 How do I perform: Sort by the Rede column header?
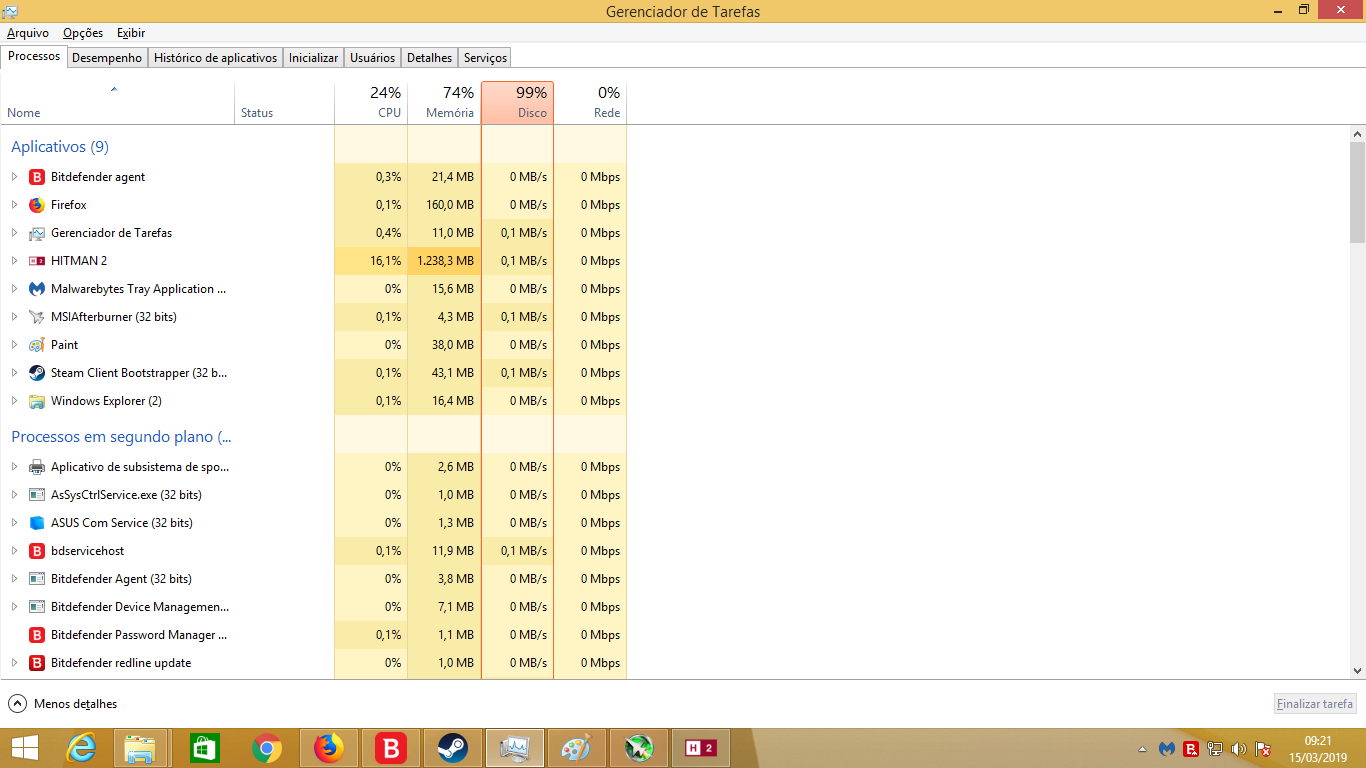coord(590,103)
